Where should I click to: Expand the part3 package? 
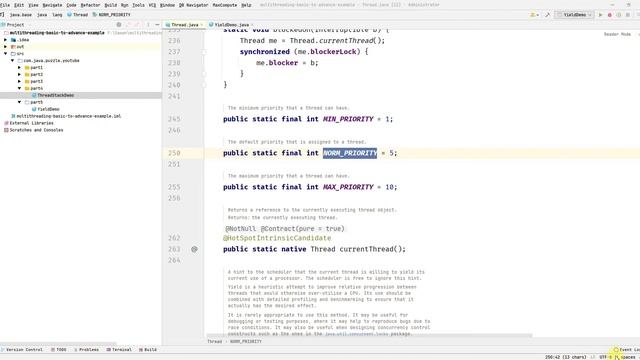(20, 81)
